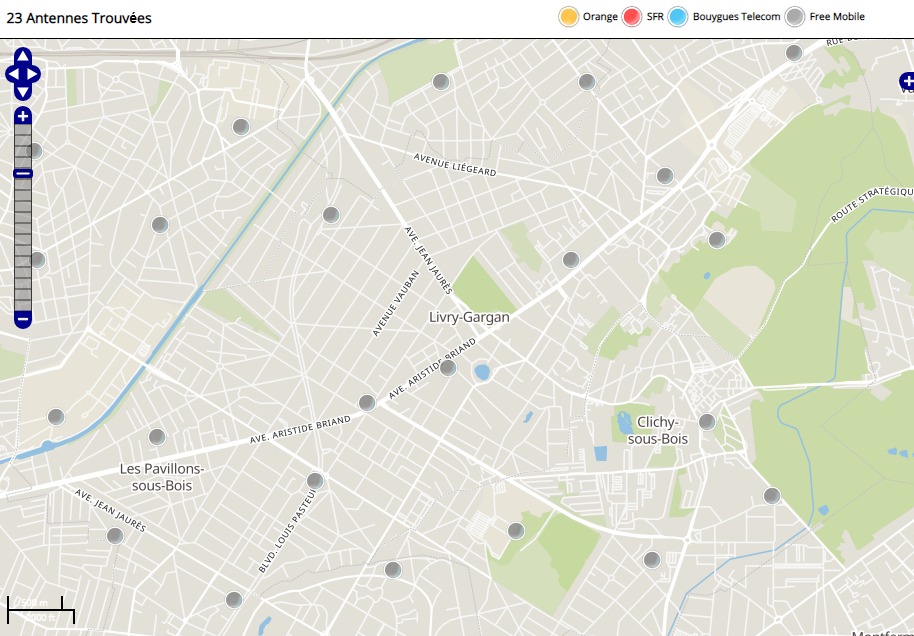Click the pan up arrow
Image resolution: width=914 pixels, height=636 pixels.
[x=23, y=56]
